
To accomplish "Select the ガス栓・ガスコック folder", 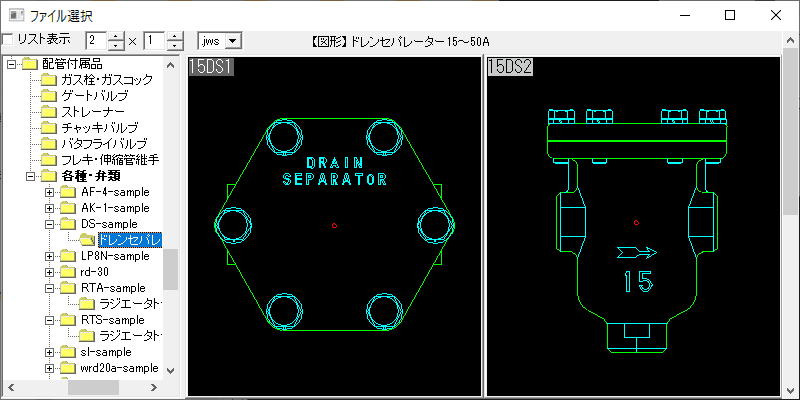I will point(106,79).
